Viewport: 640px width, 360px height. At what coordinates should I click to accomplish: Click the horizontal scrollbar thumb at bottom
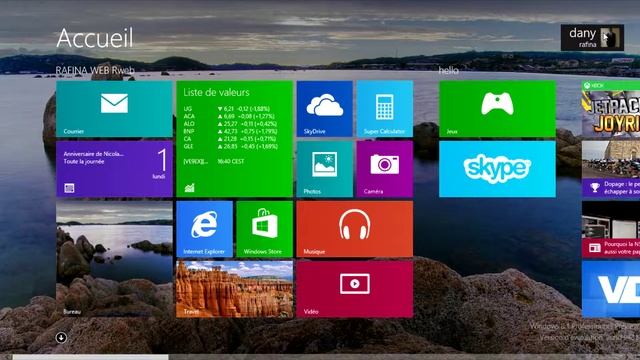90,357
